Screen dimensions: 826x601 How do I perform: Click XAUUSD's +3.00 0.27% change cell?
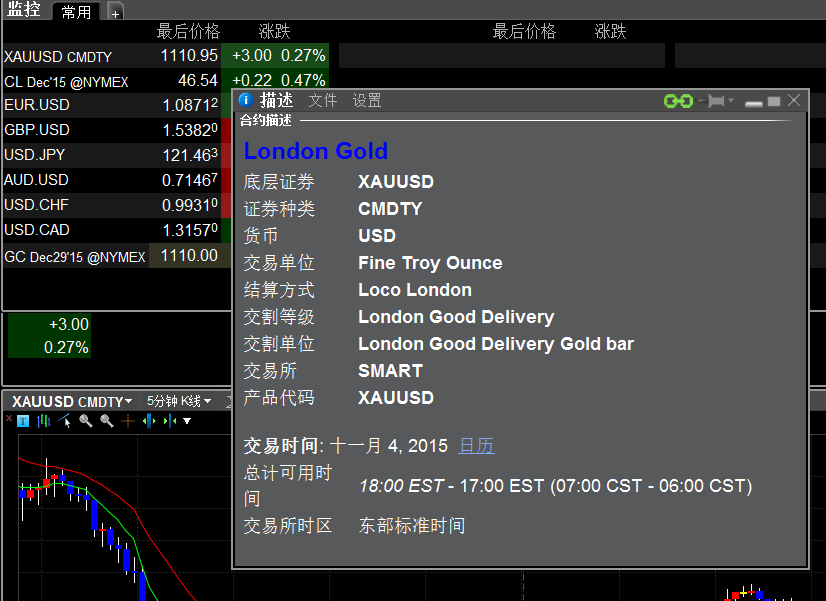pos(275,55)
